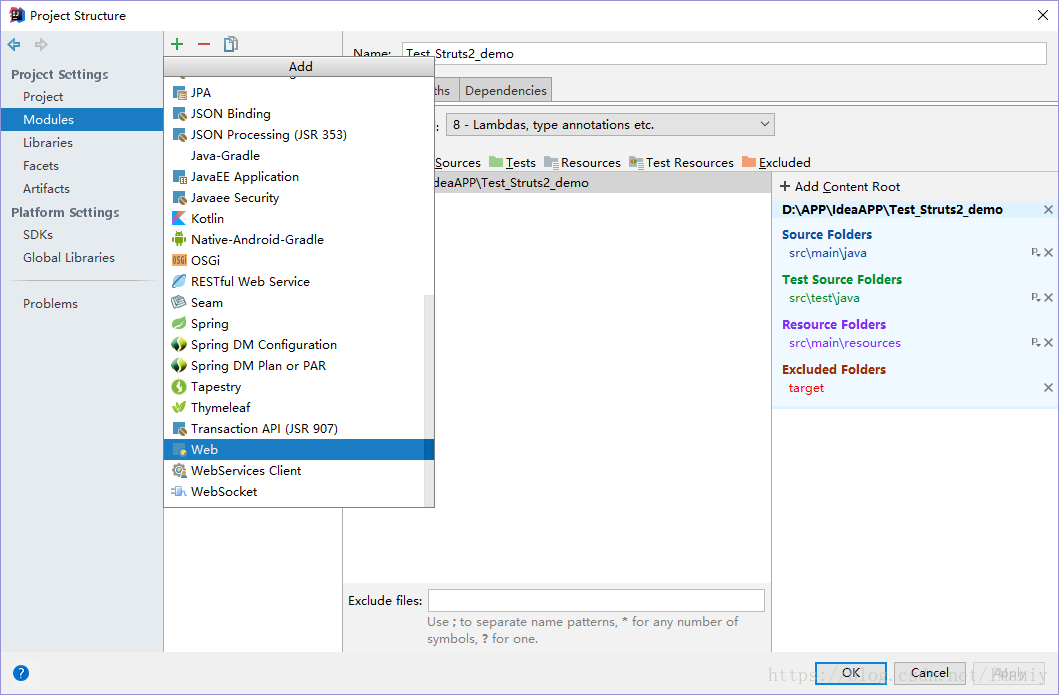Viewport: 1059px width, 695px height.
Task: Click the green plus Add button
Action: tap(177, 44)
